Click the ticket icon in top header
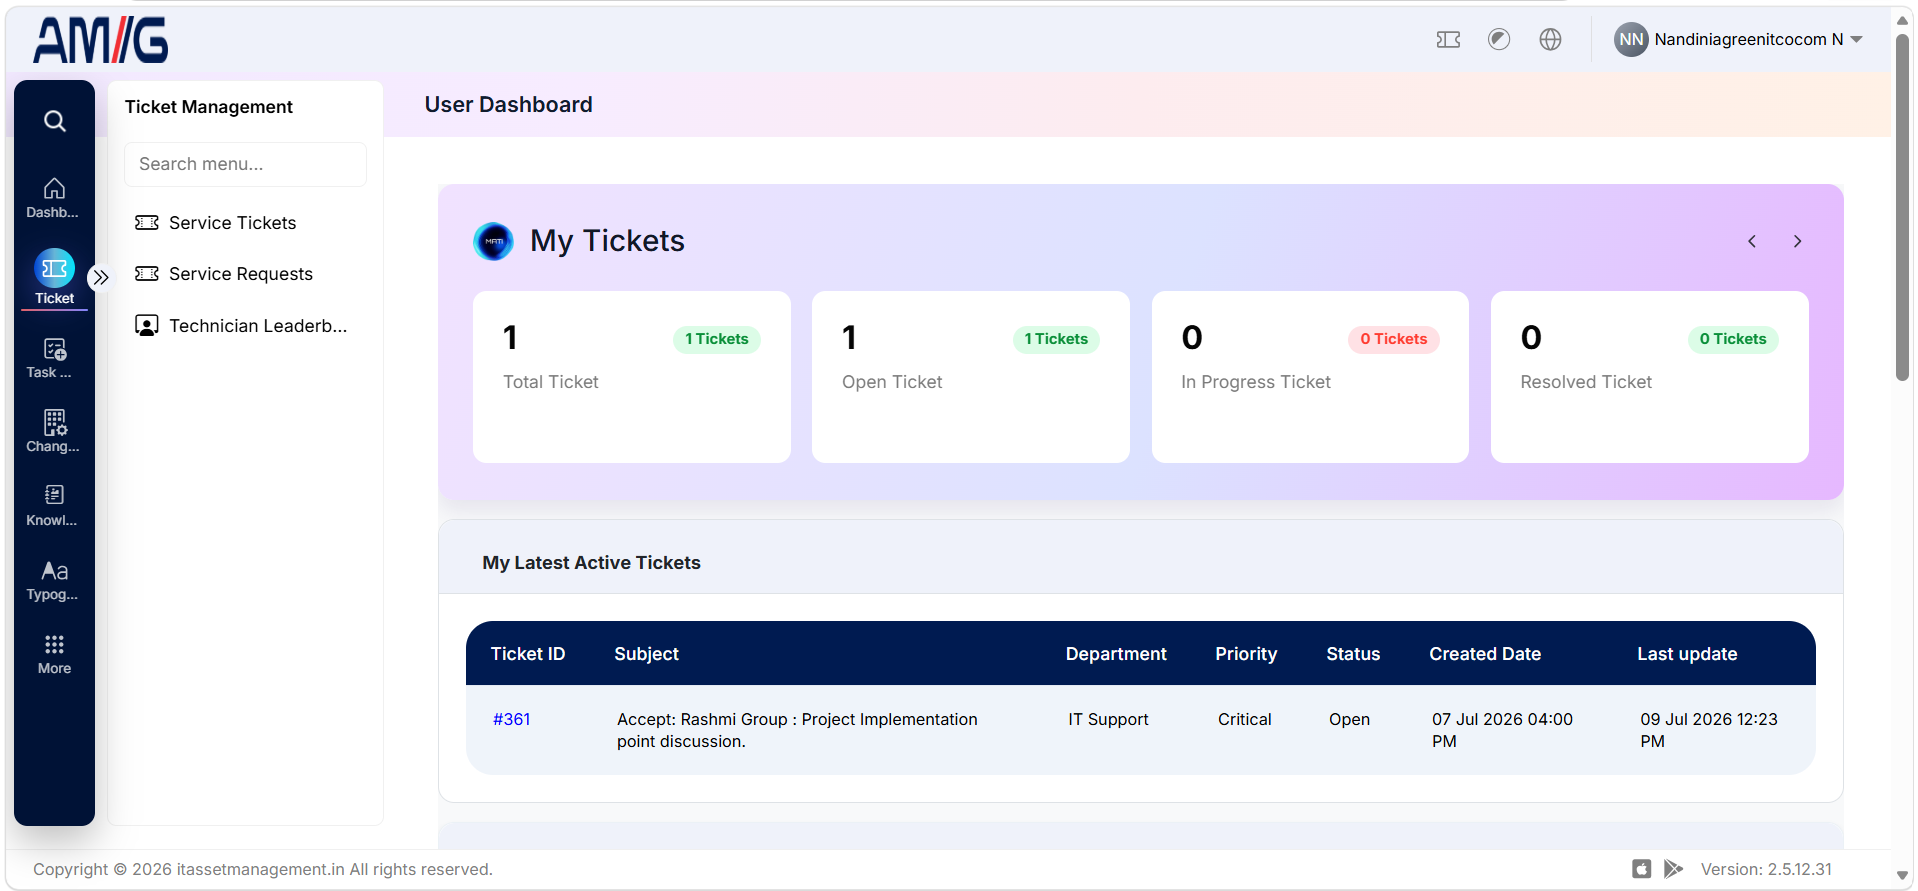The image size is (1918, 891). click(1448, 39)
